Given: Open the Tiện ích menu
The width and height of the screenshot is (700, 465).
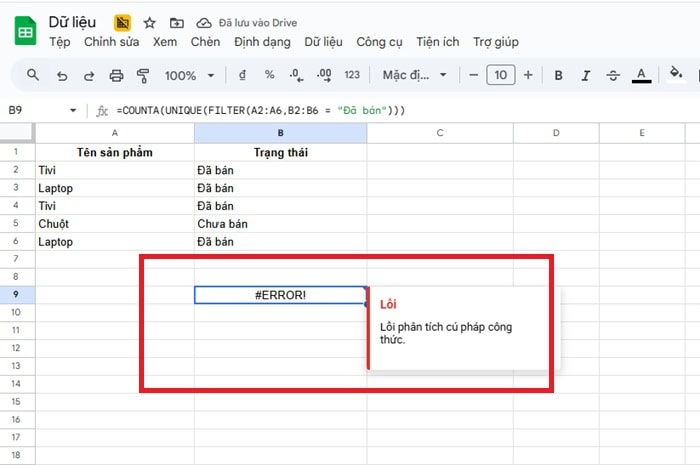Looking at the screenshot, I should (x=438, y=42).
